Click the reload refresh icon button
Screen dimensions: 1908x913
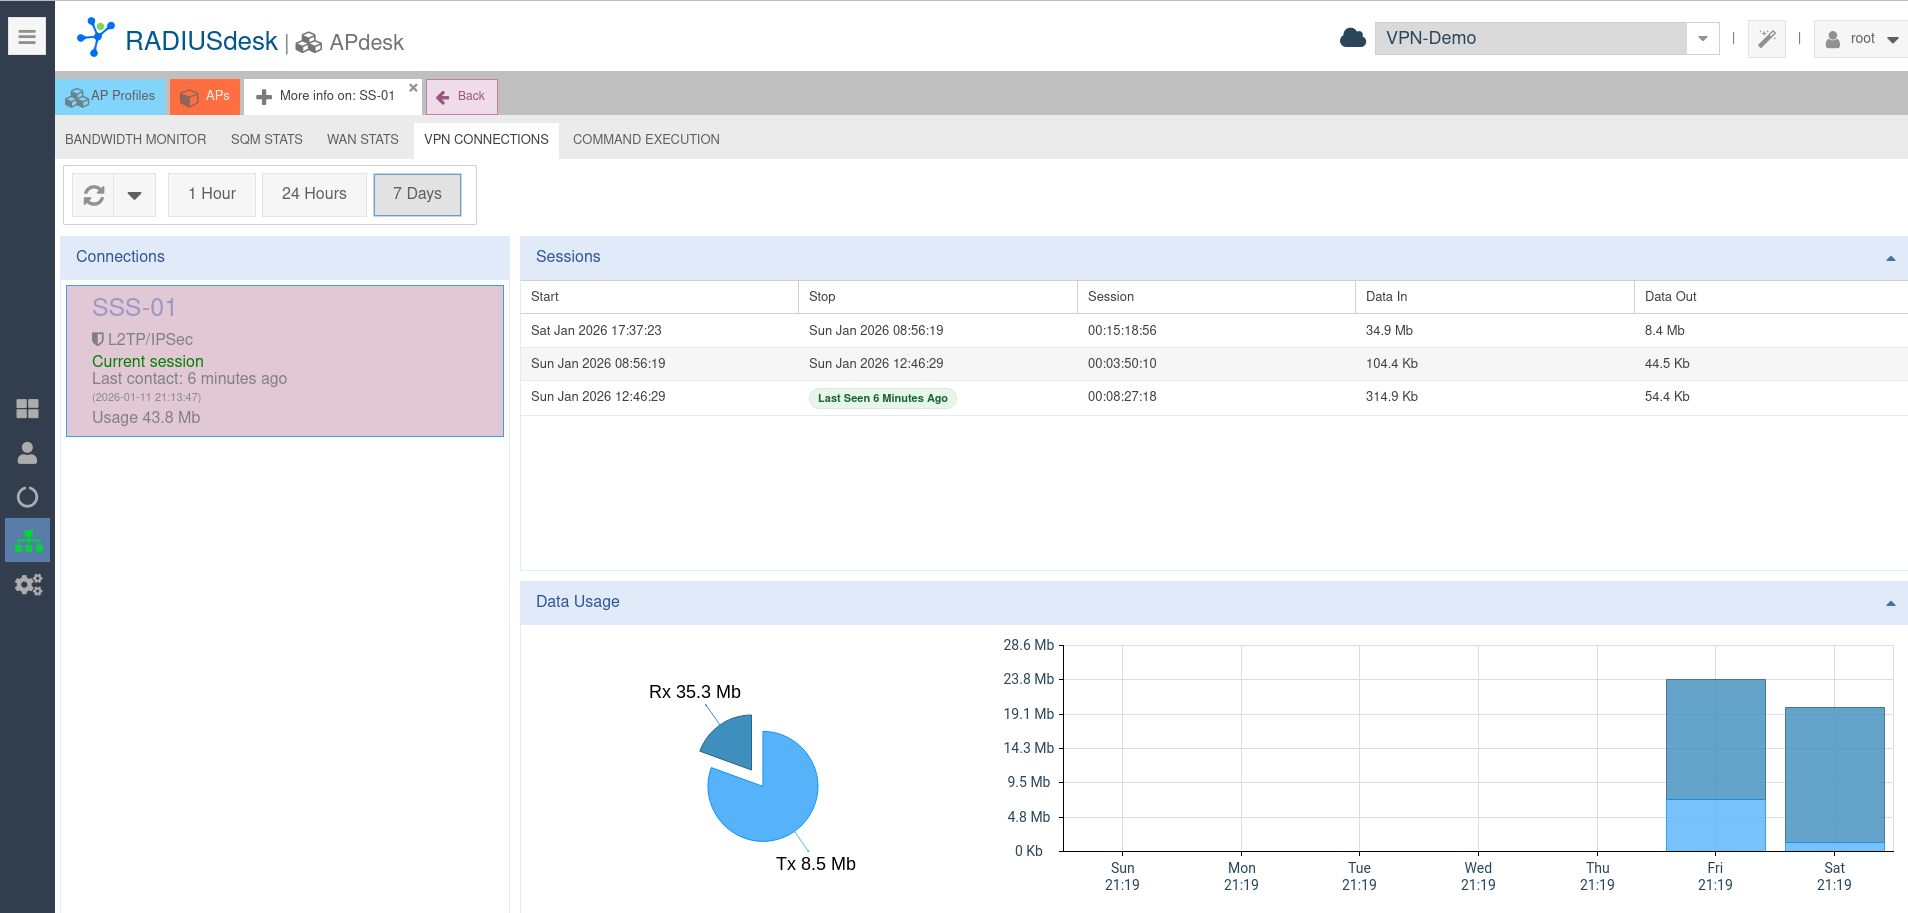94,195
